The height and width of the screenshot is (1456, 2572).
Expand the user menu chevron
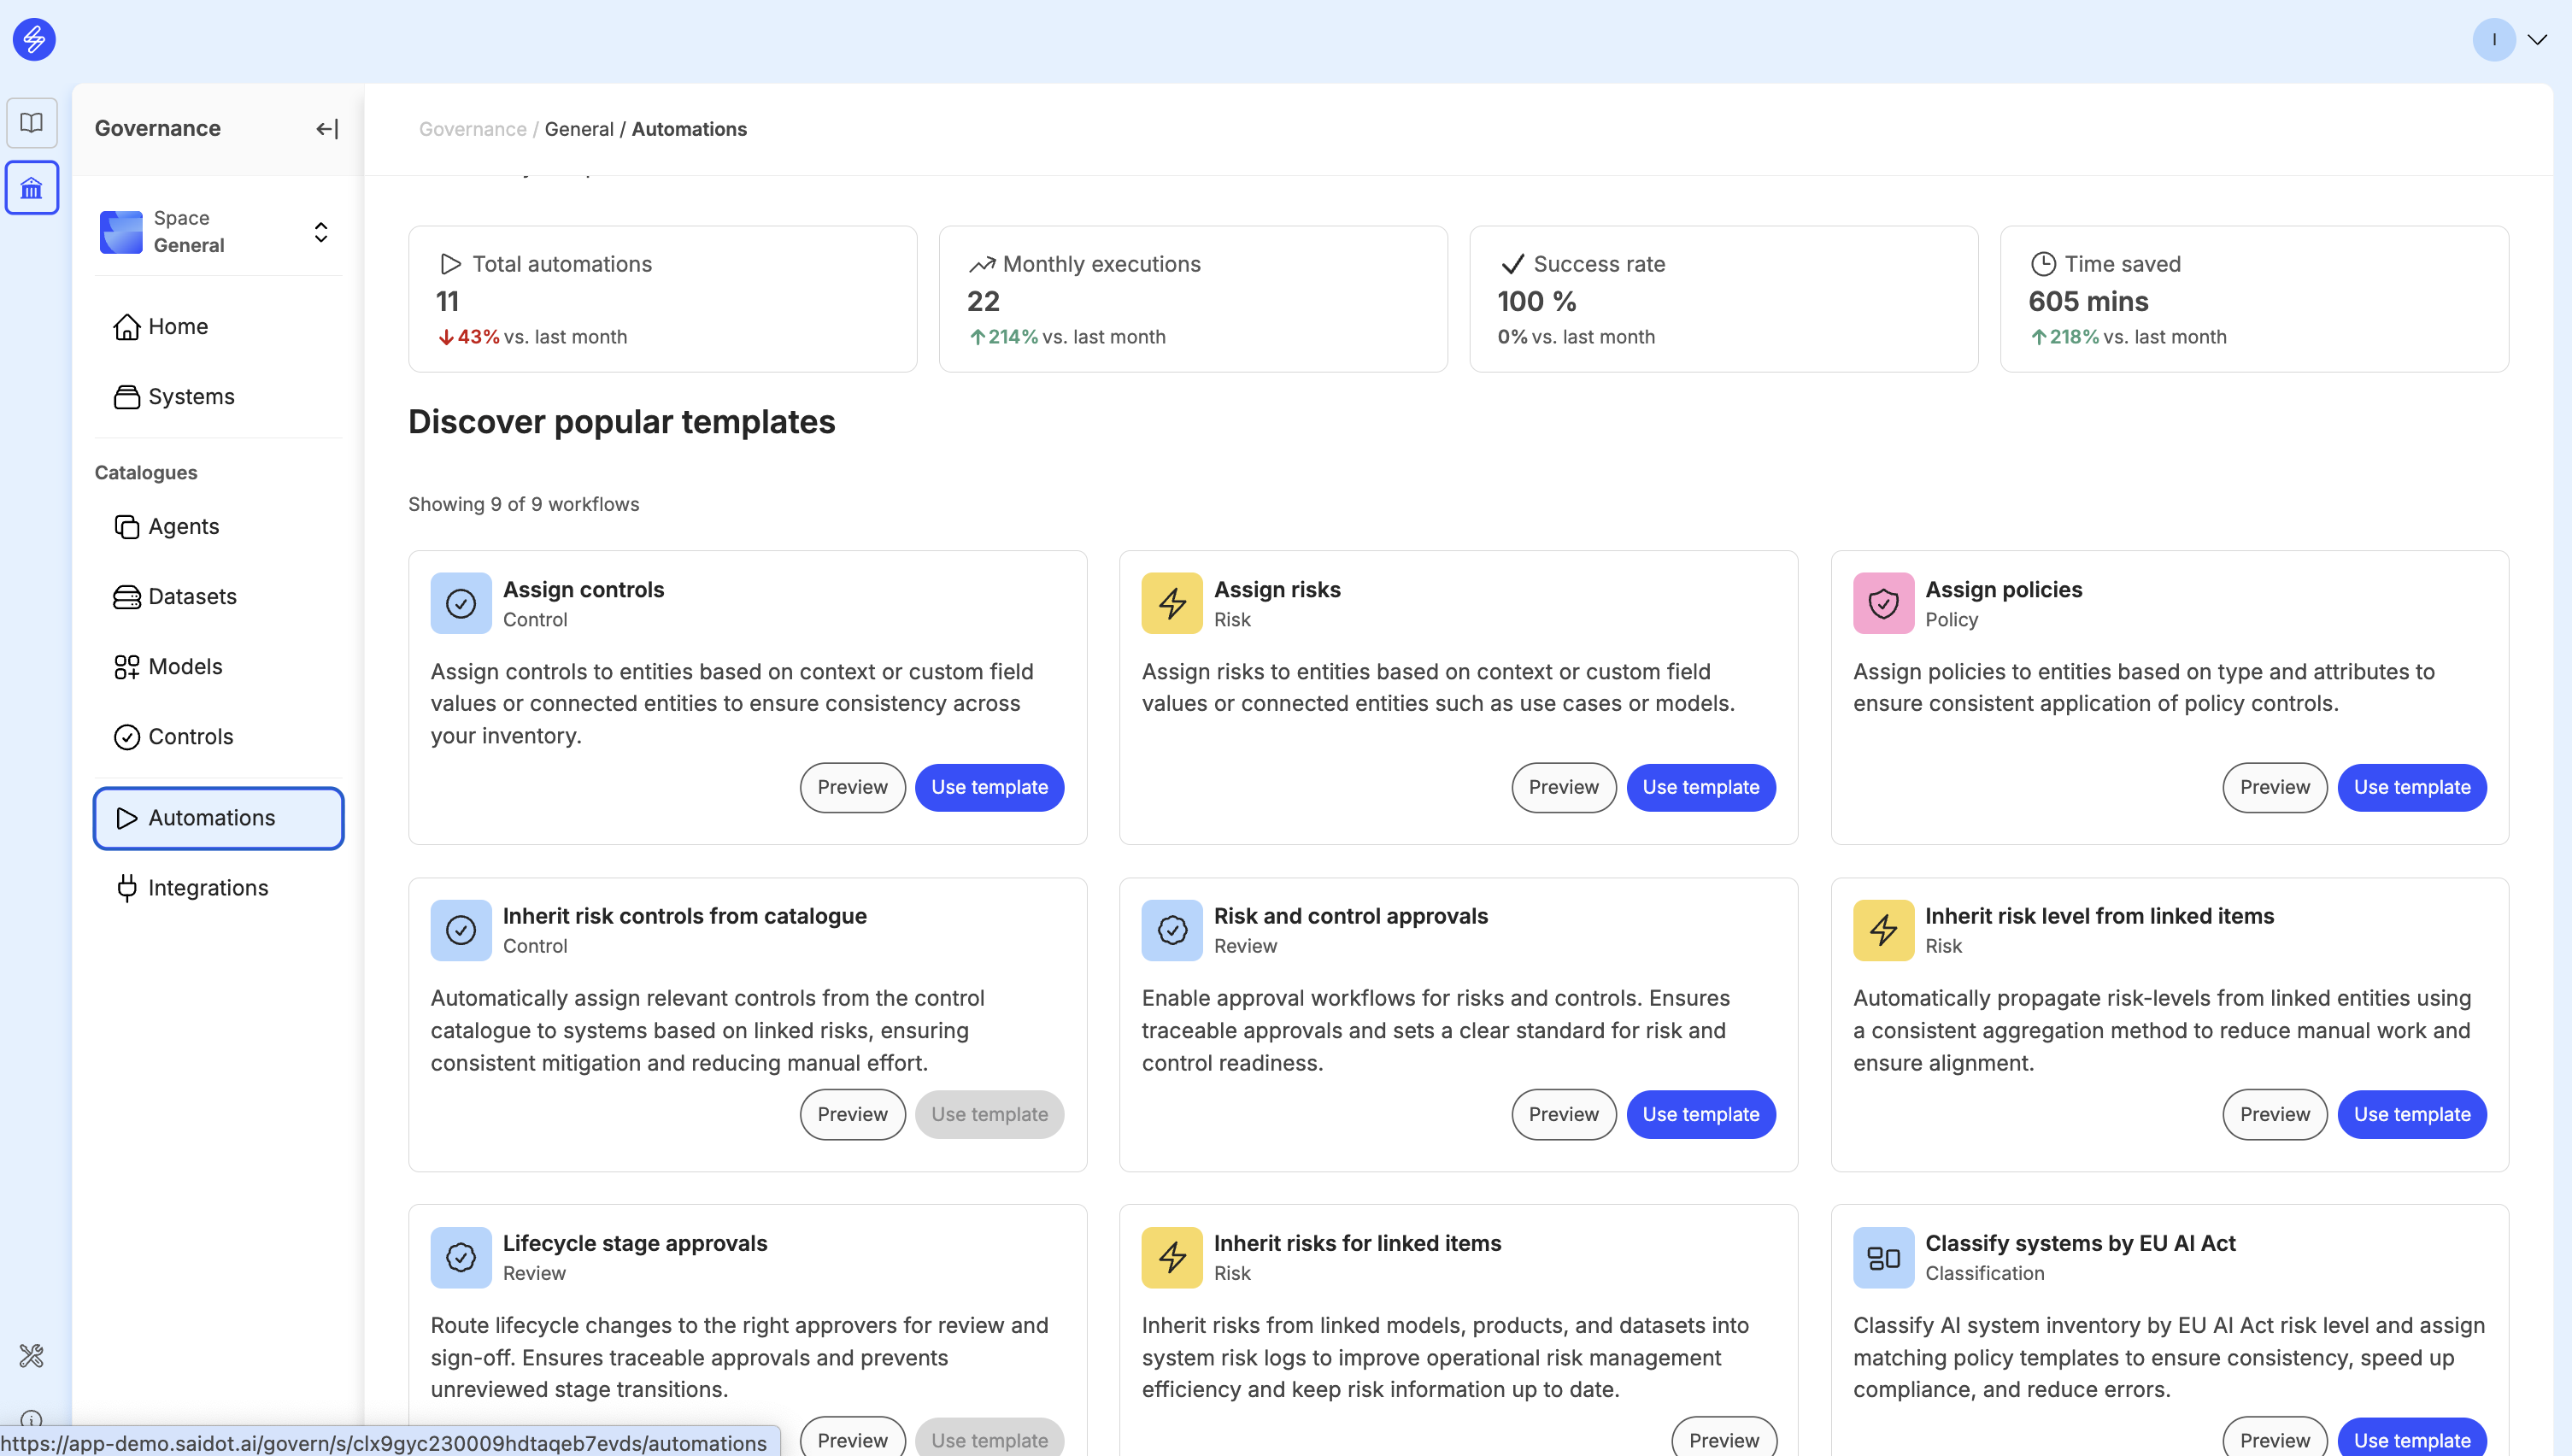tap(2538, 39)
